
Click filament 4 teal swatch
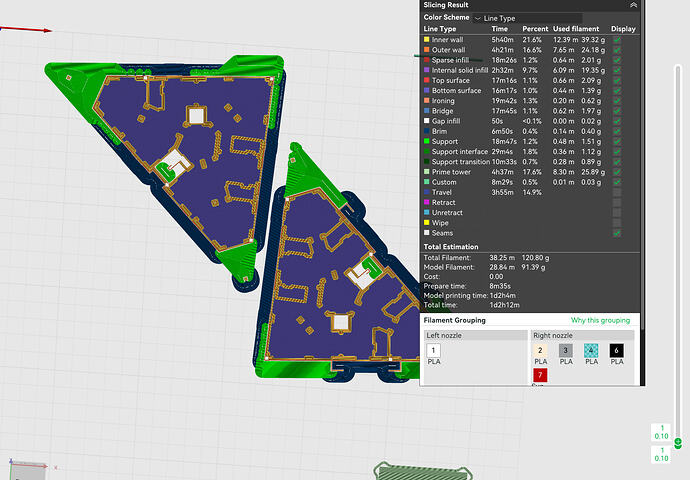coord(591,350)
